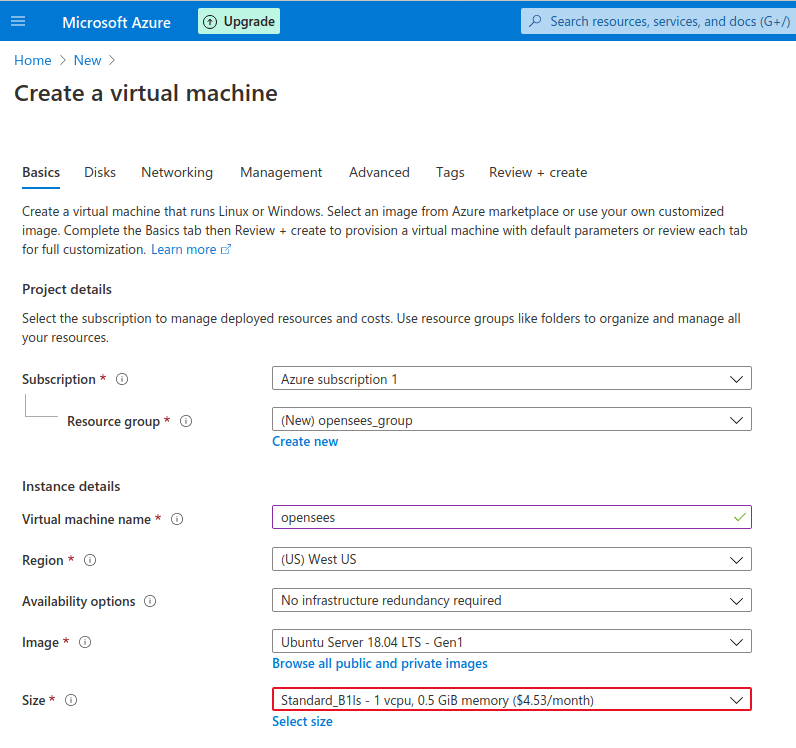Open the Resource group dropdown
The height and width of the screenshot is (748, 796).
511,420
